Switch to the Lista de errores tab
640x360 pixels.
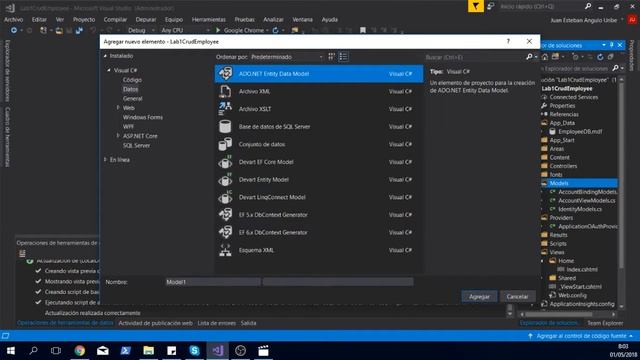(x=216, y=323)
